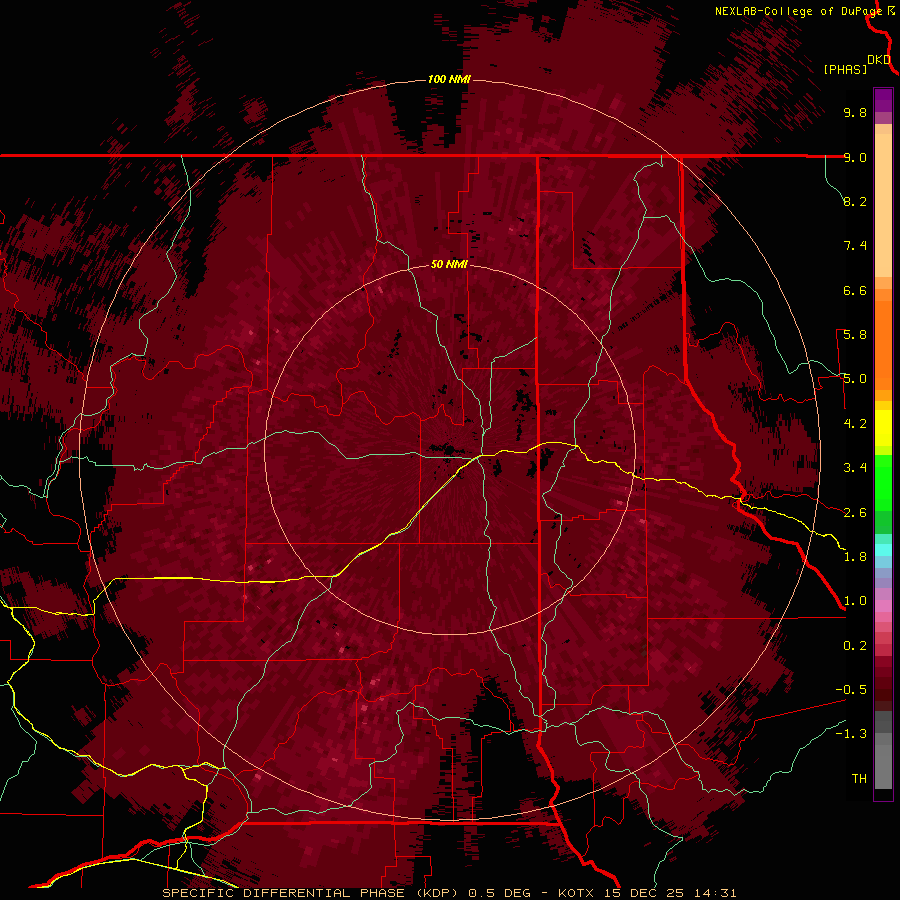The width and height of the screenshot is (900, 900).
Task: Click the TH threshold label on scale
Action: point(859,779)
